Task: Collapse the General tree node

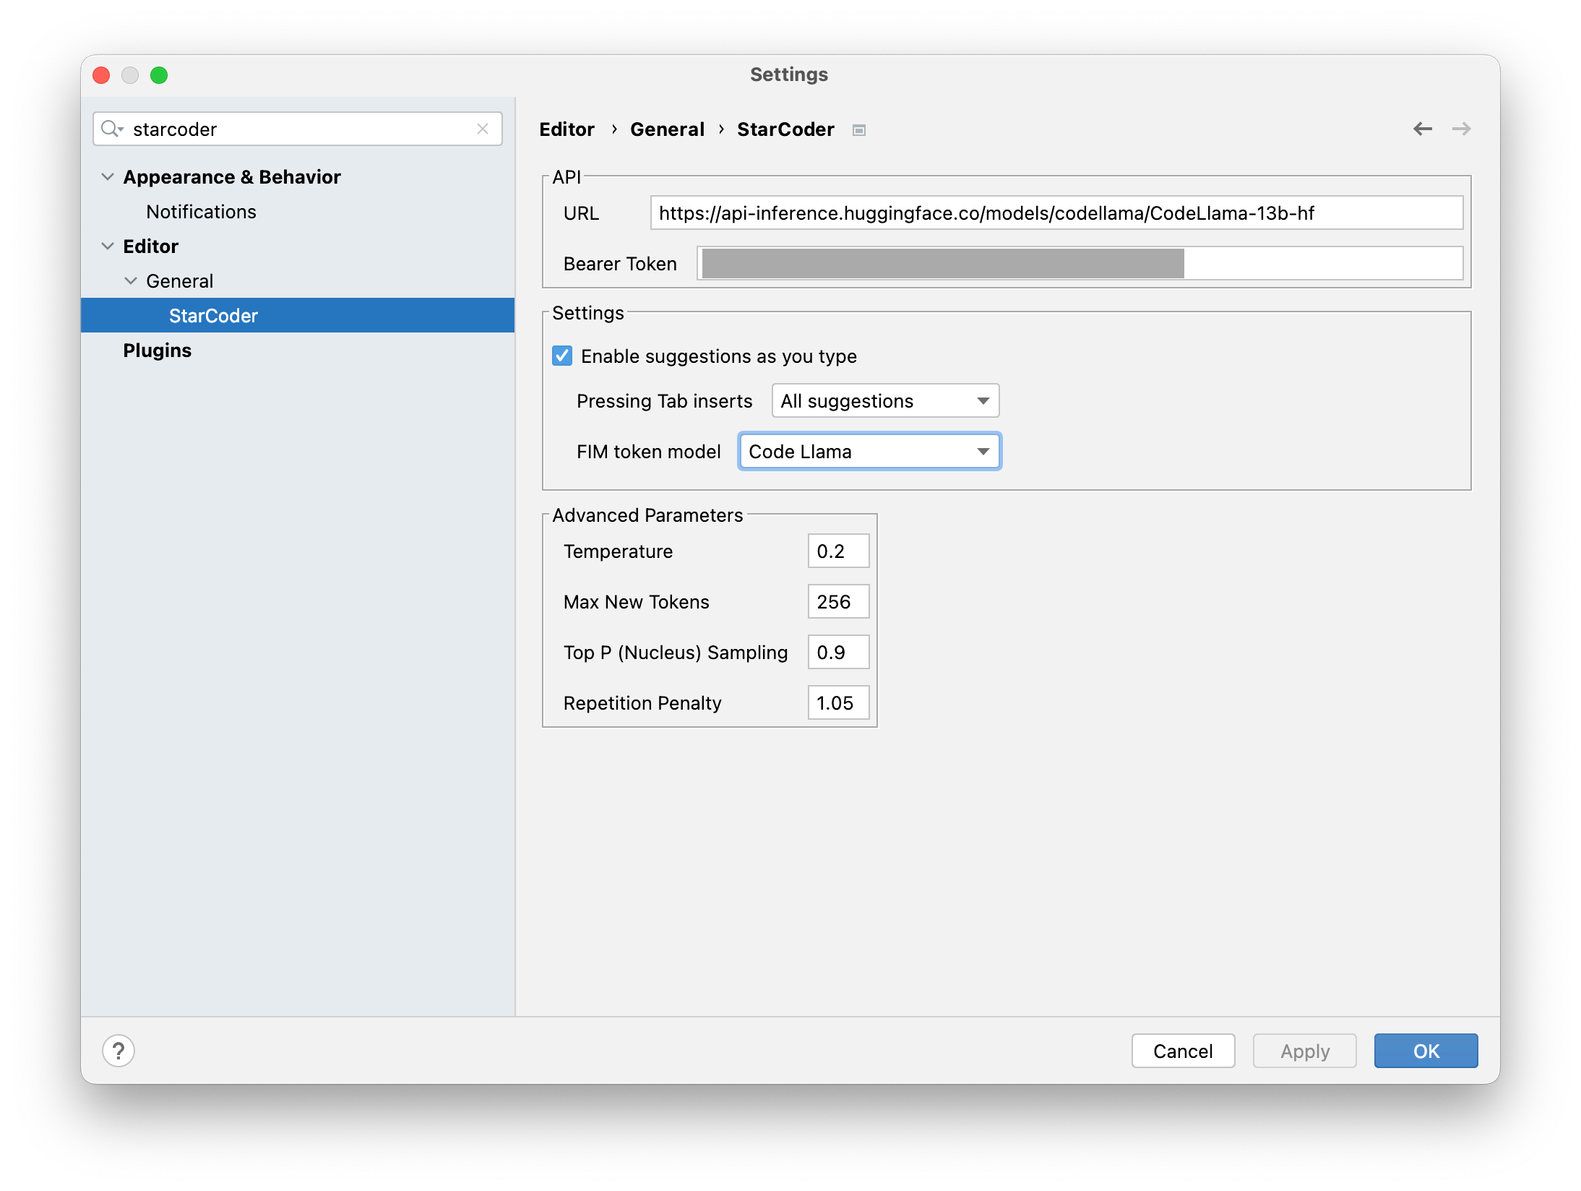Action: point(131,281)
